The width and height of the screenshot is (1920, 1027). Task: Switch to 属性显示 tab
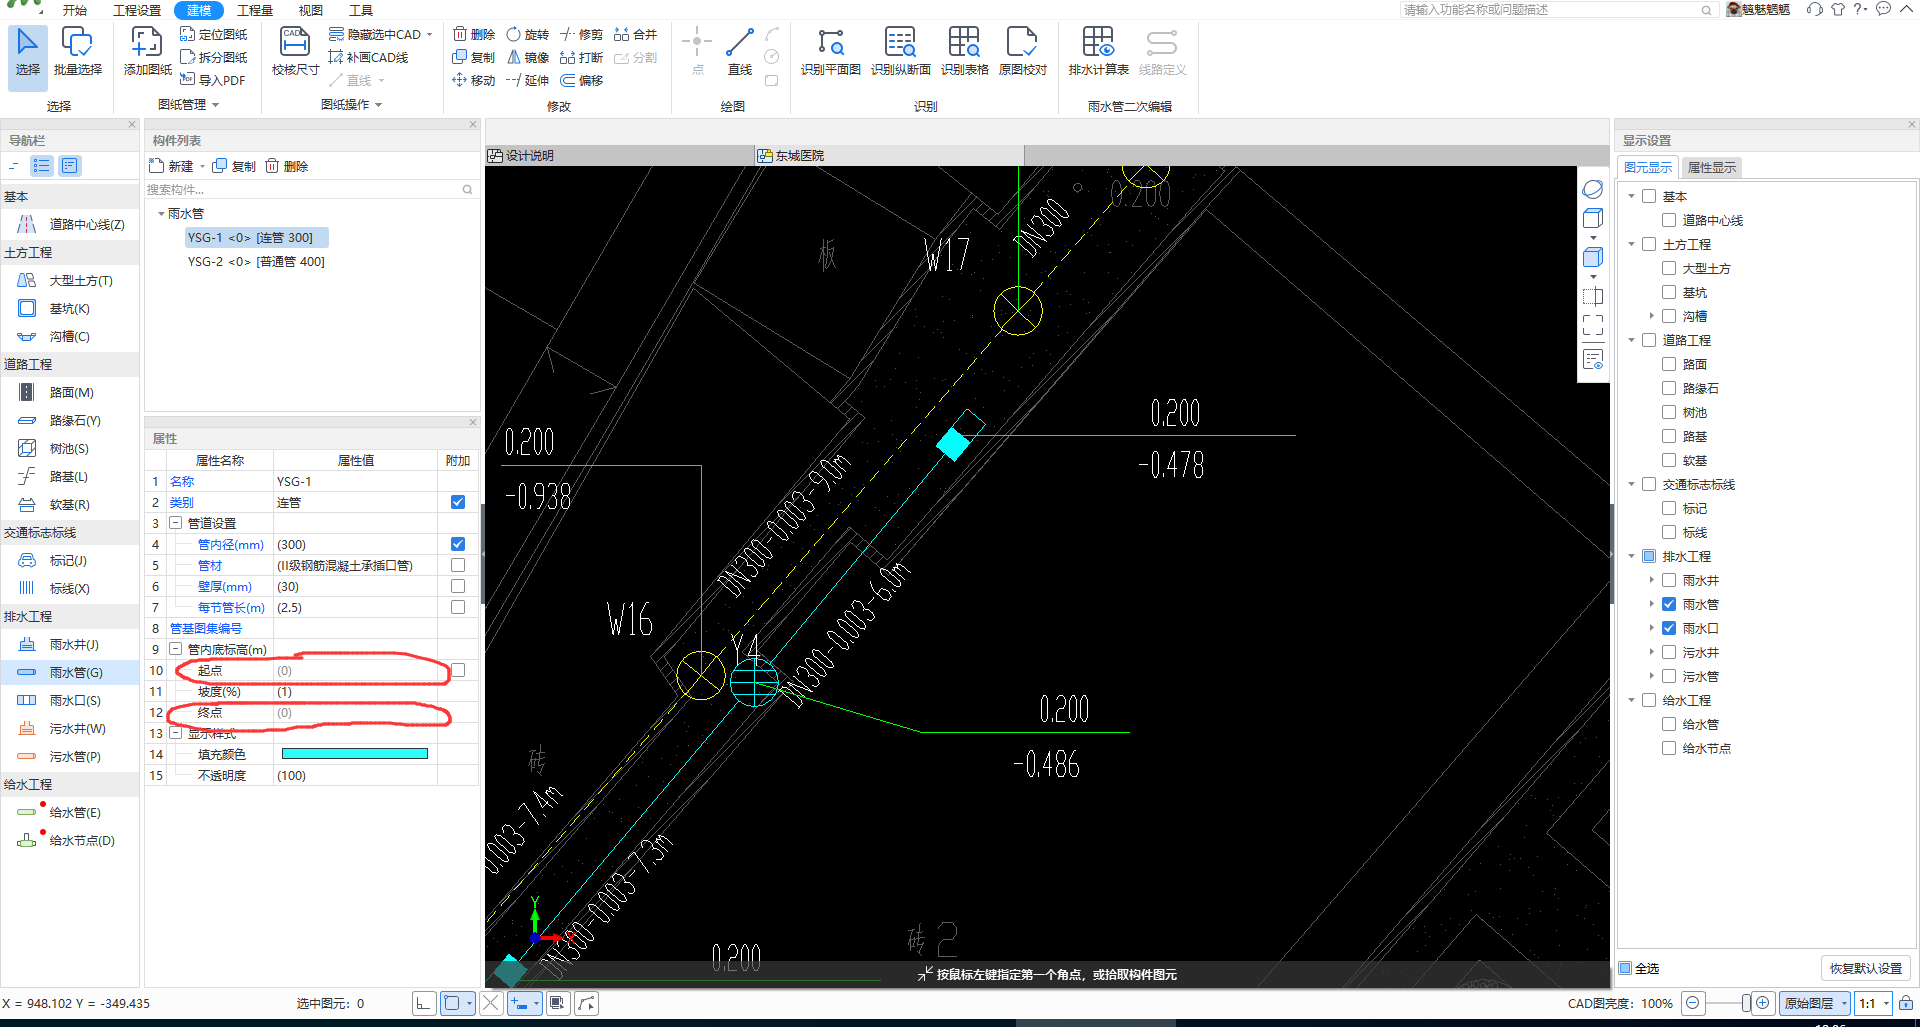(x=1711, y=167)
